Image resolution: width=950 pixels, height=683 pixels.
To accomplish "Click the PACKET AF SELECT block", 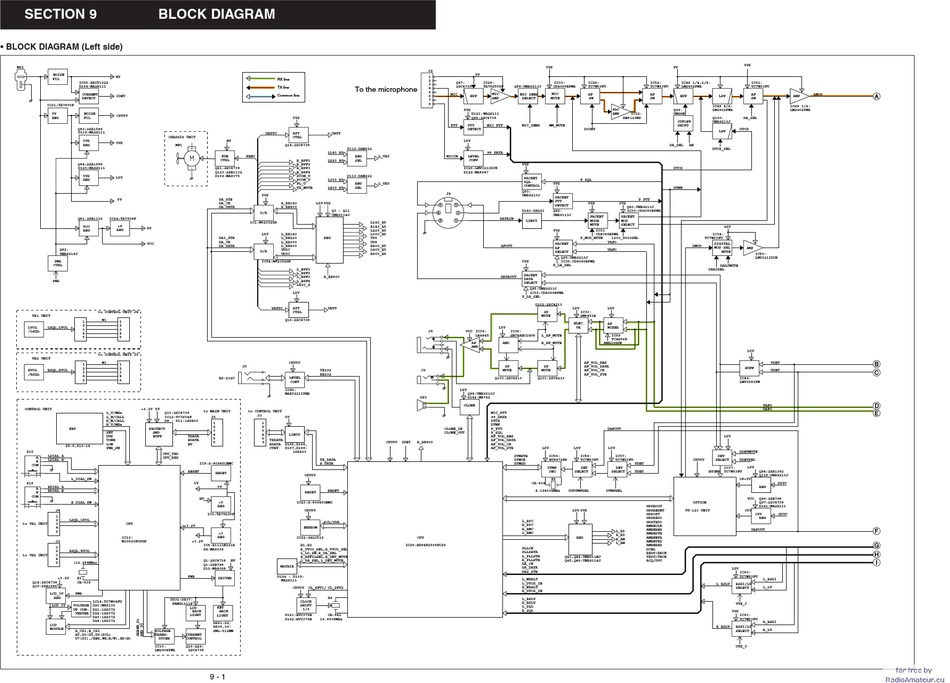I will [x=562, y=248].
